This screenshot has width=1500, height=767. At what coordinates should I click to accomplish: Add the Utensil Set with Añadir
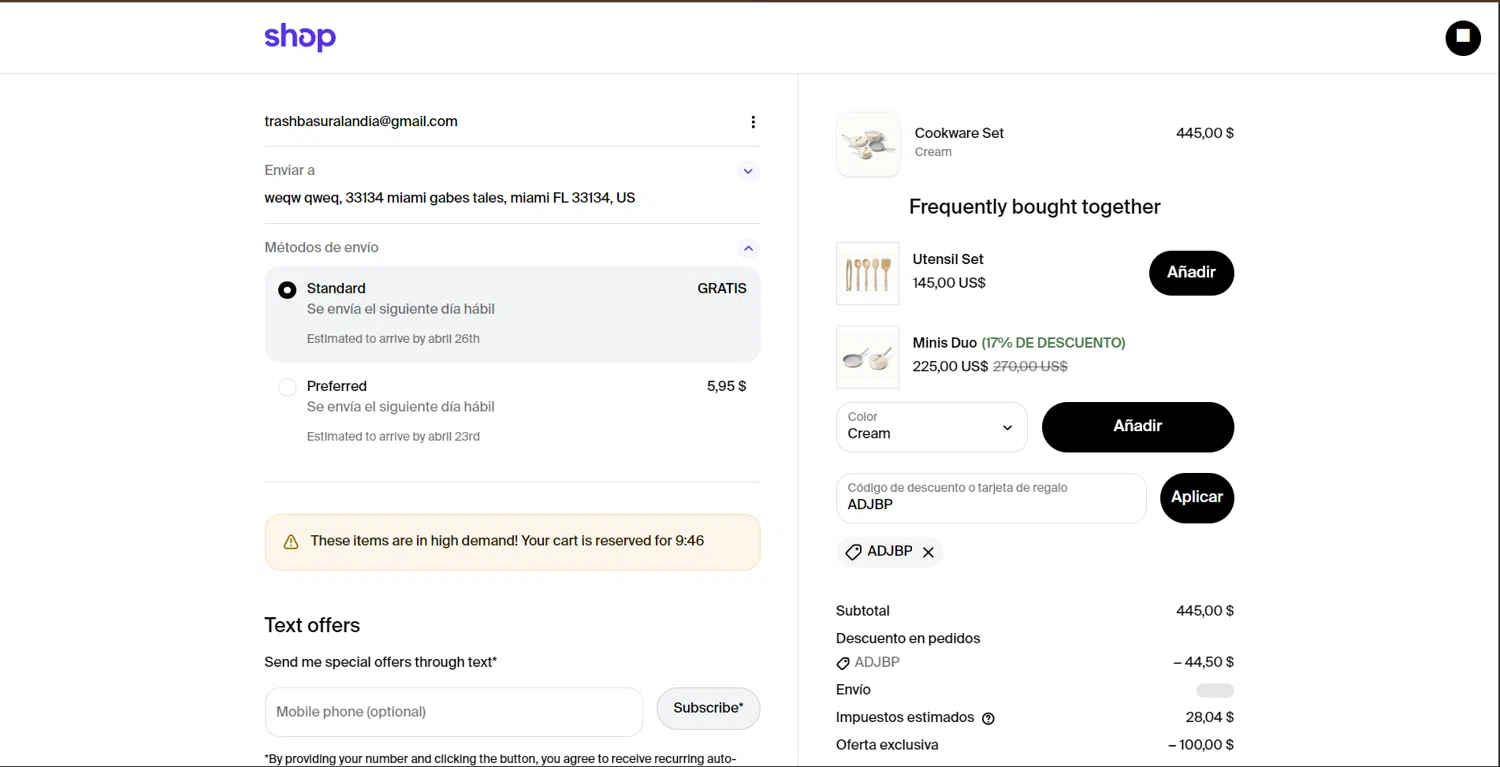(x=1191, y=273)
